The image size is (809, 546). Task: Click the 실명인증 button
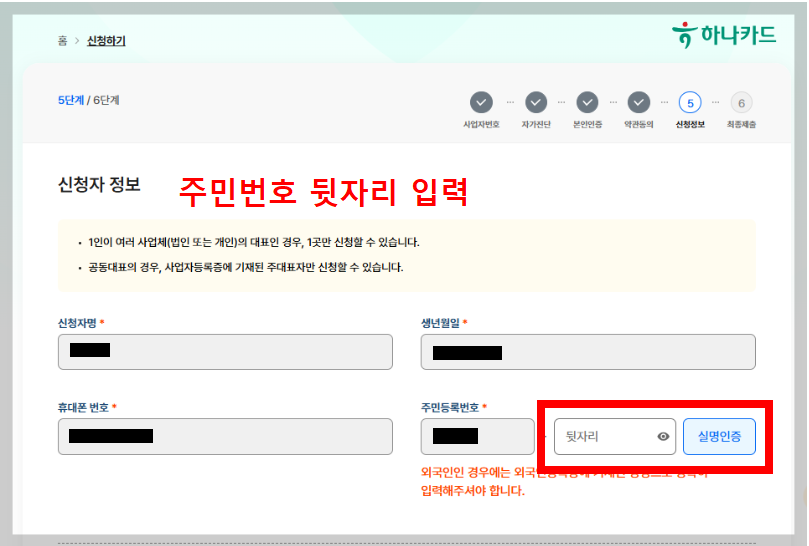pyautogui.click(x=719, y=437)
